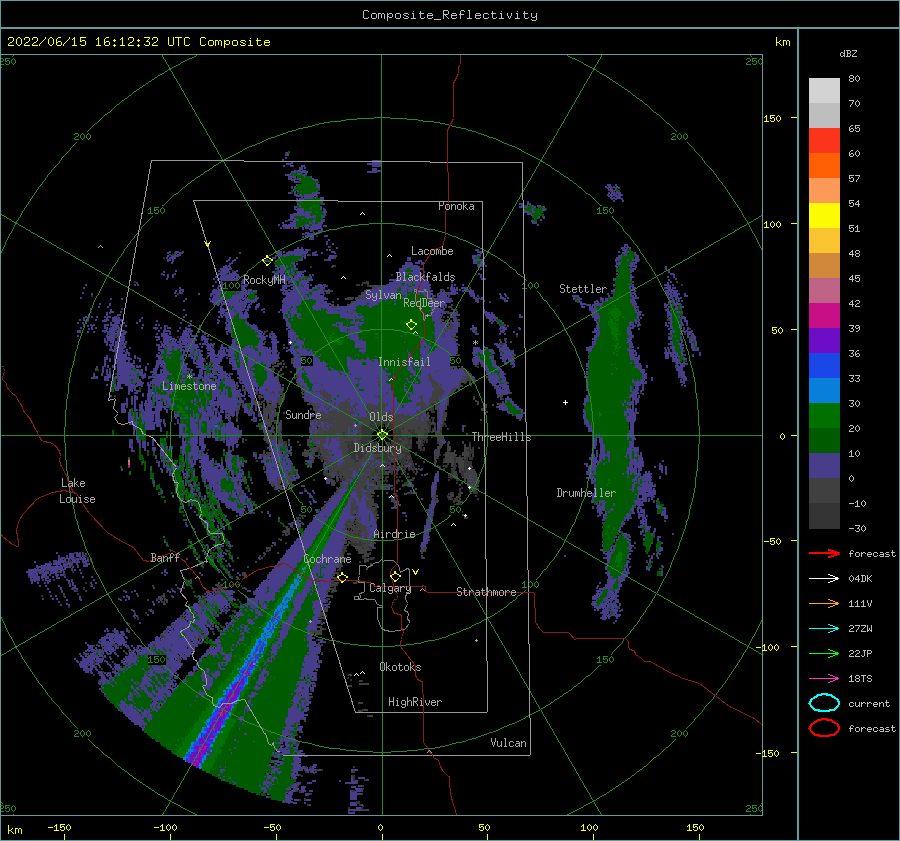The width and height of the screenshot is (900, 841).
Task: Click the Ponoka label
Action: (x=456, y=206)
